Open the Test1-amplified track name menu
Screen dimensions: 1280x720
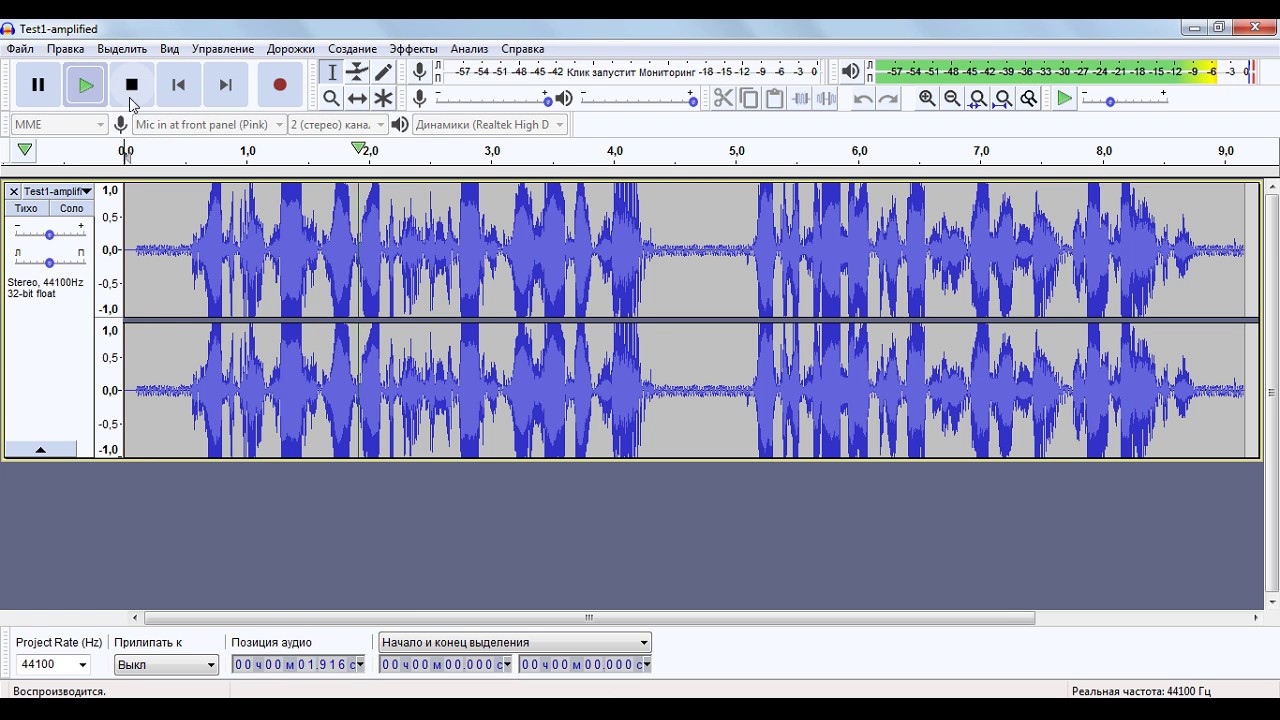pos(57,191)
